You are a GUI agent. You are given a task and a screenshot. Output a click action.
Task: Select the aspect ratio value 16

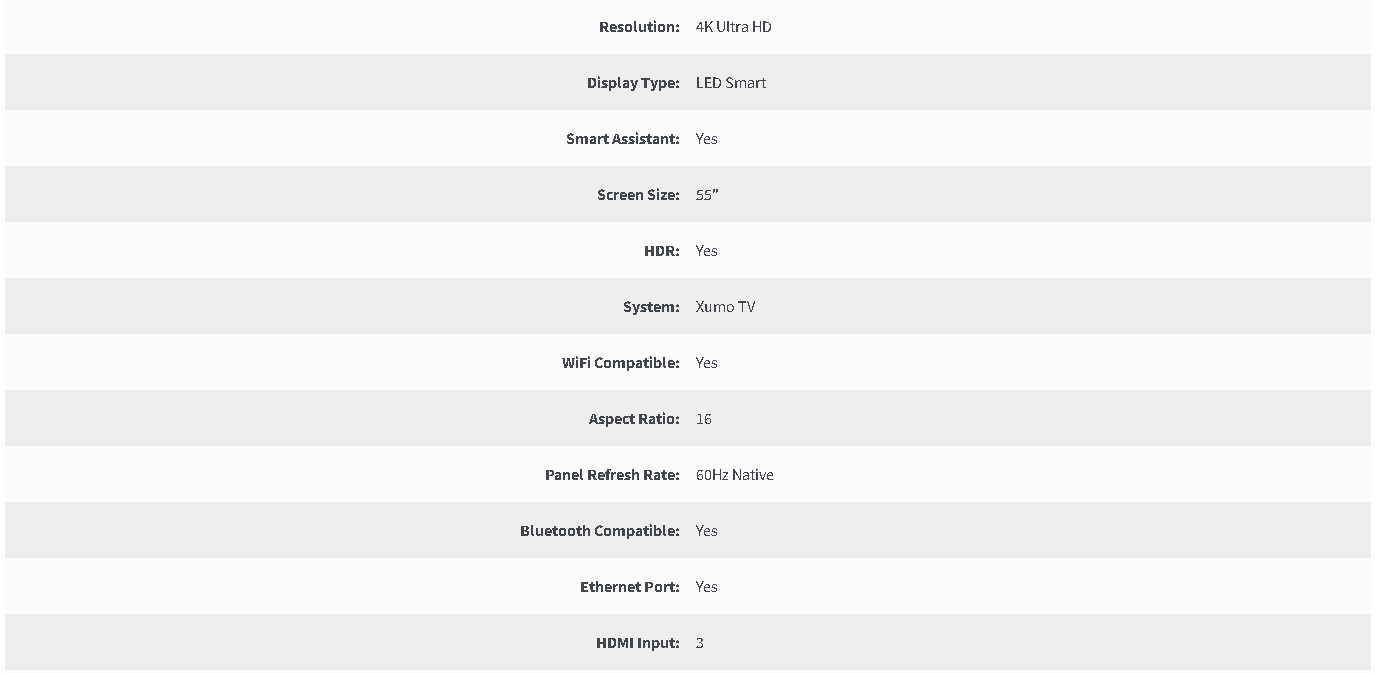coord(704,419)
